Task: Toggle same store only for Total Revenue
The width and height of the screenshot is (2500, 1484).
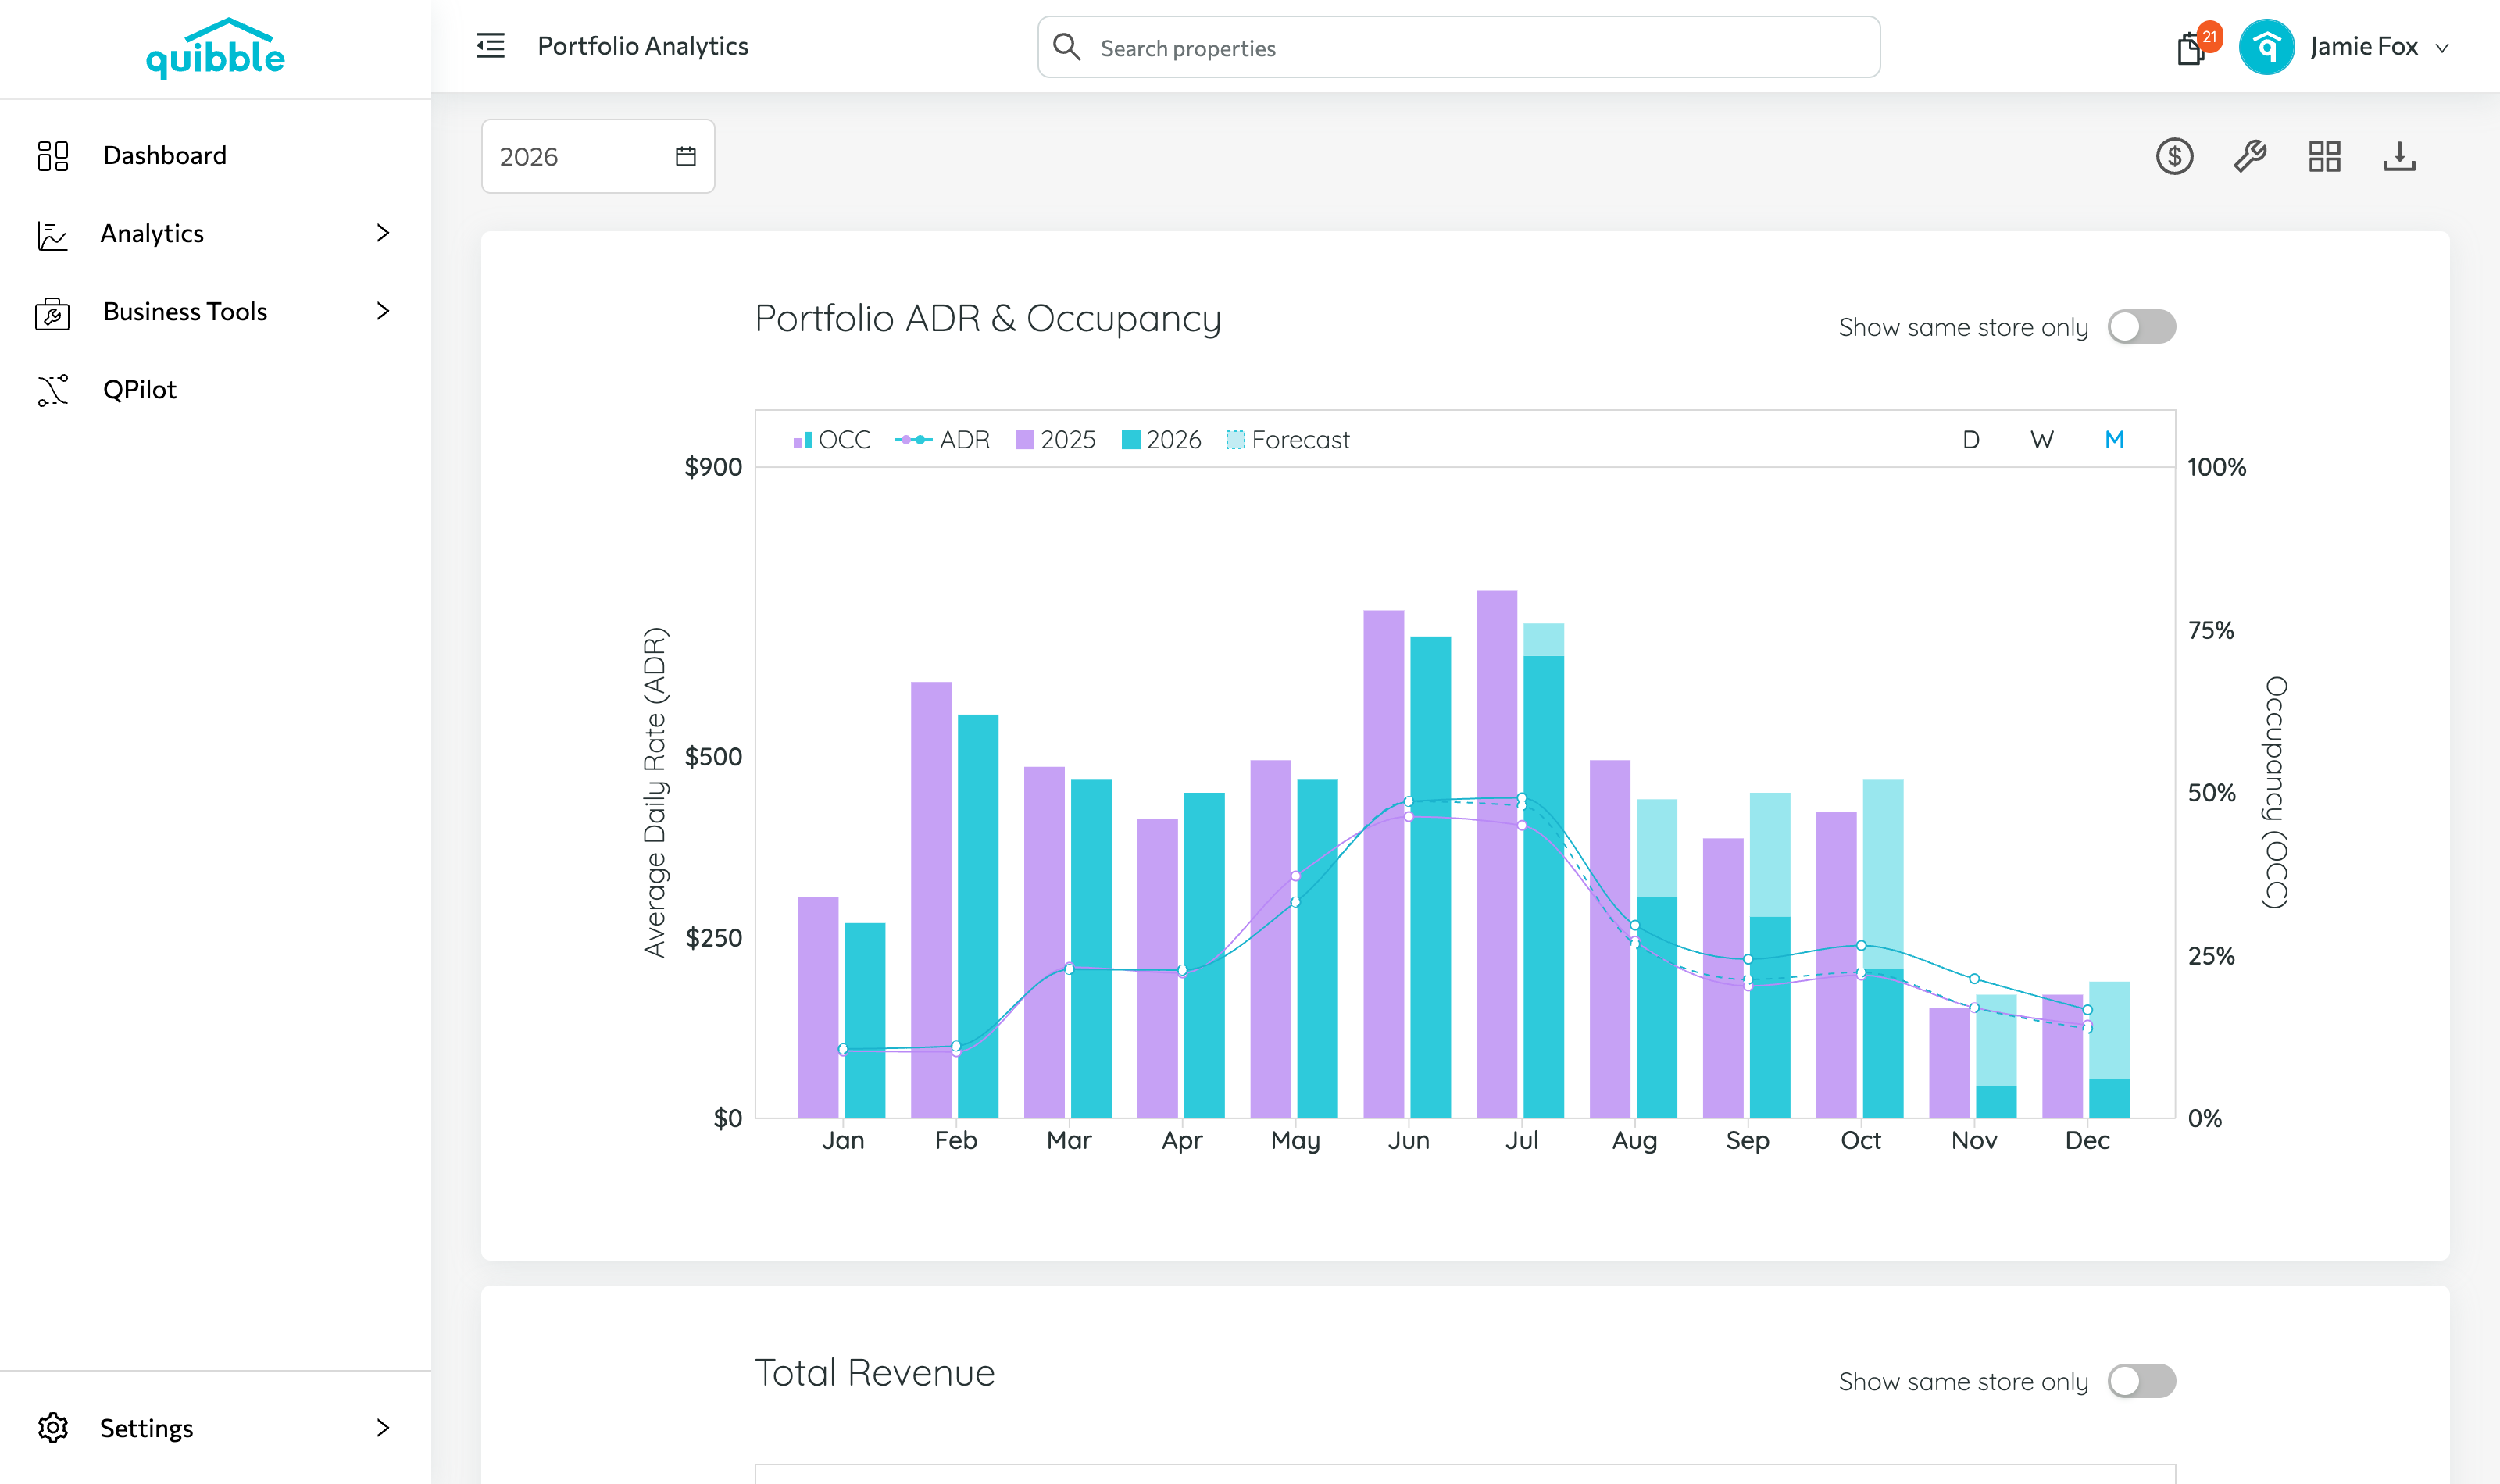Action: point(2141,1381)
